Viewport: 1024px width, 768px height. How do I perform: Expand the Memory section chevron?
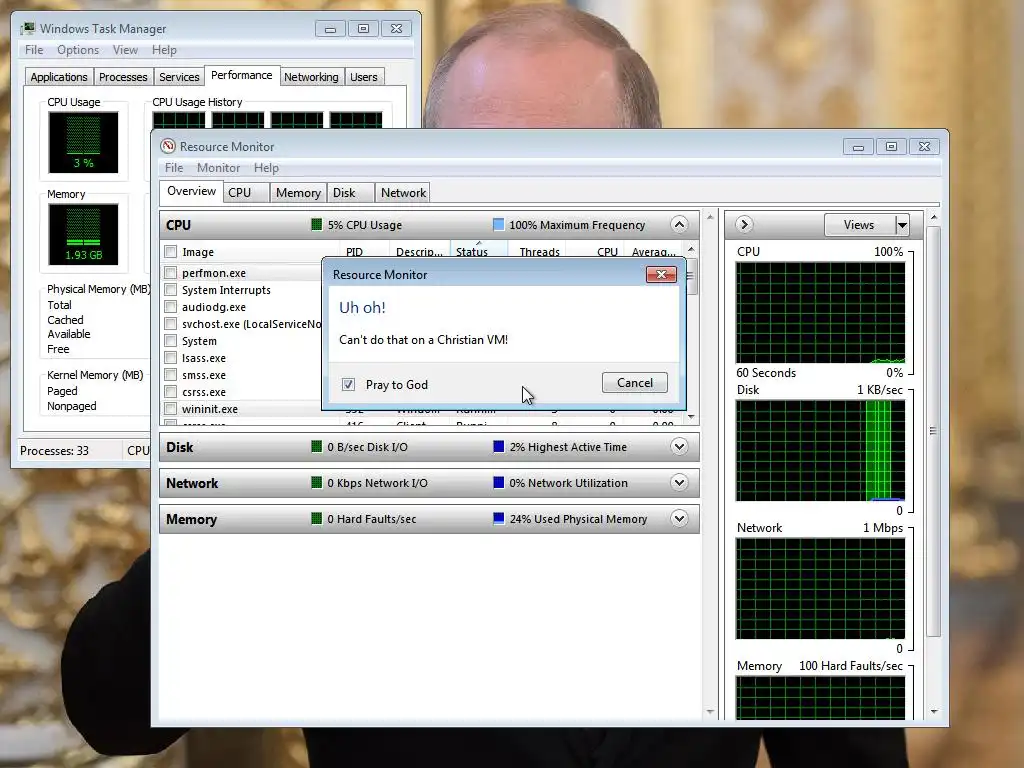[x=679, y=519]
